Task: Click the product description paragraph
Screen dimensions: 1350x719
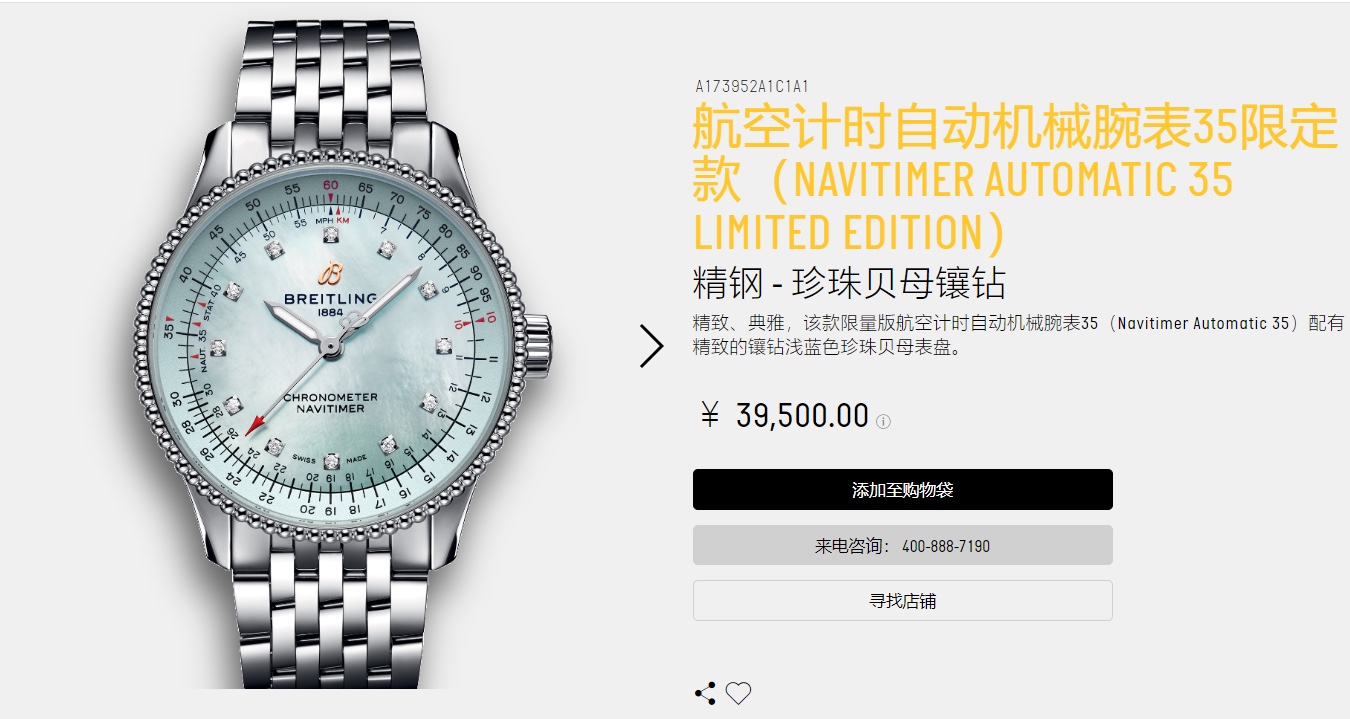Action: [1018, 337]
